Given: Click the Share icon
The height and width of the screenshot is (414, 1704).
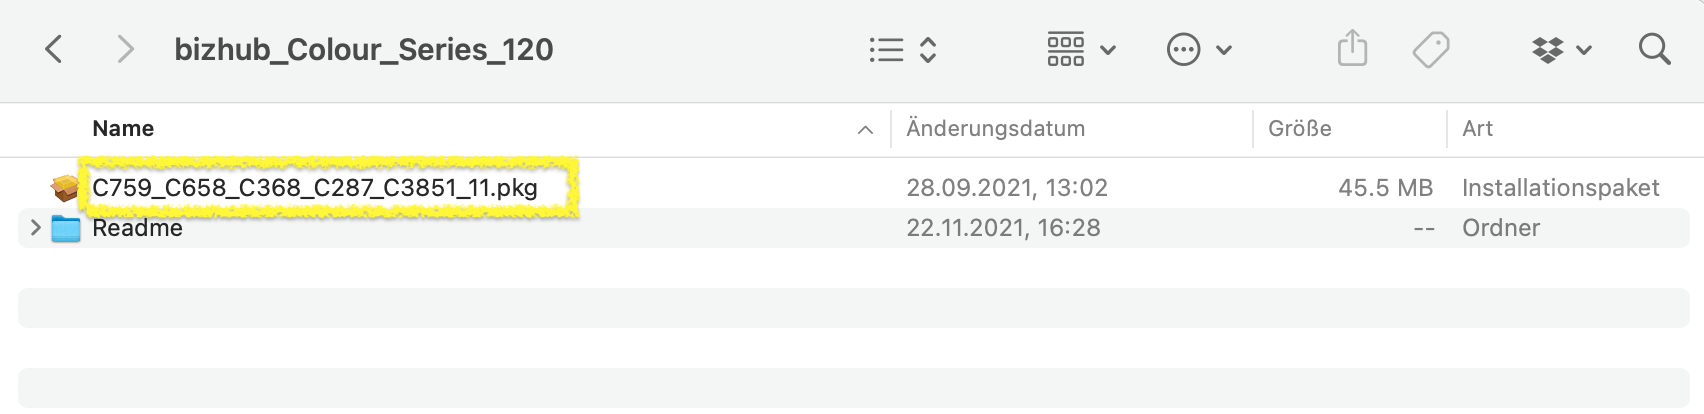Looking at the screenshot, I should click(x=1352, y=49).
